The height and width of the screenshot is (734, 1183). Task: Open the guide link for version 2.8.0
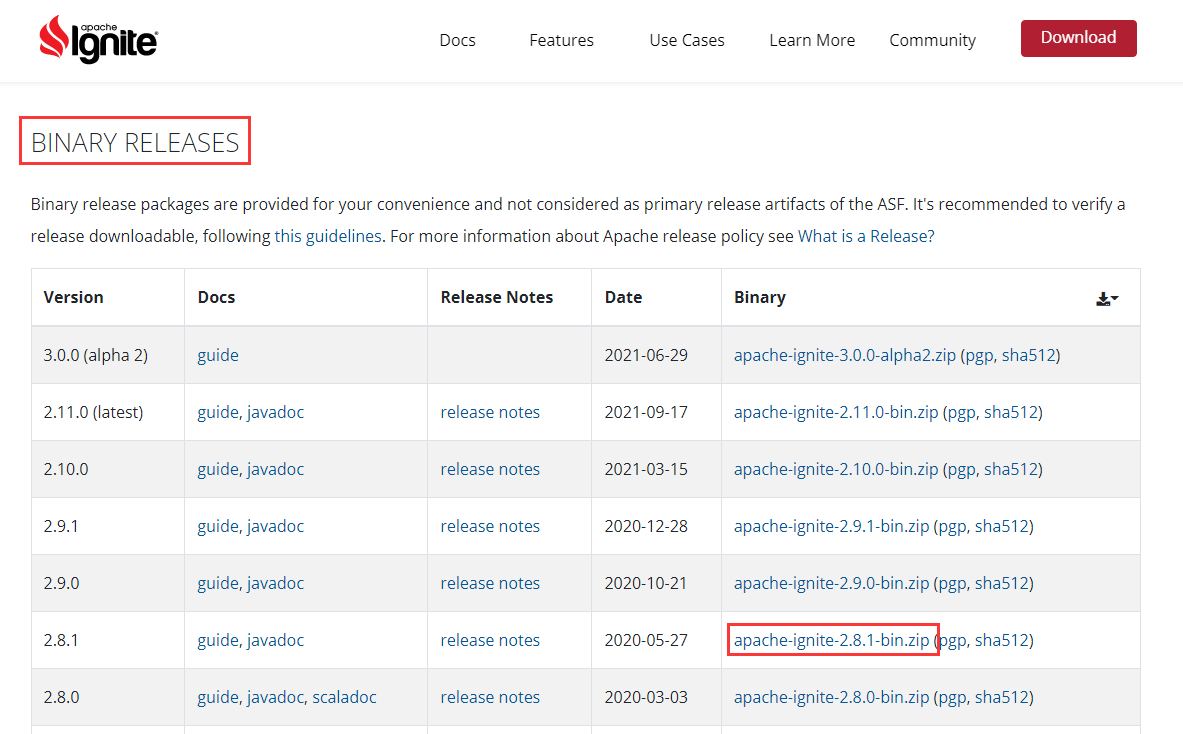coord(218,697)
